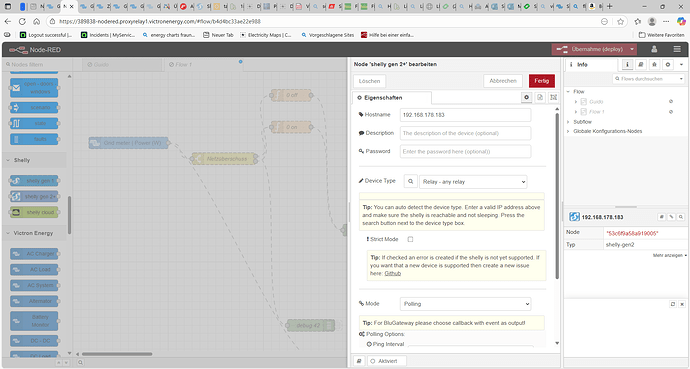The image size is (690, 369).
Task: Close the sidebar tip box
Action: pyautogui.click(x=682, y=304)
